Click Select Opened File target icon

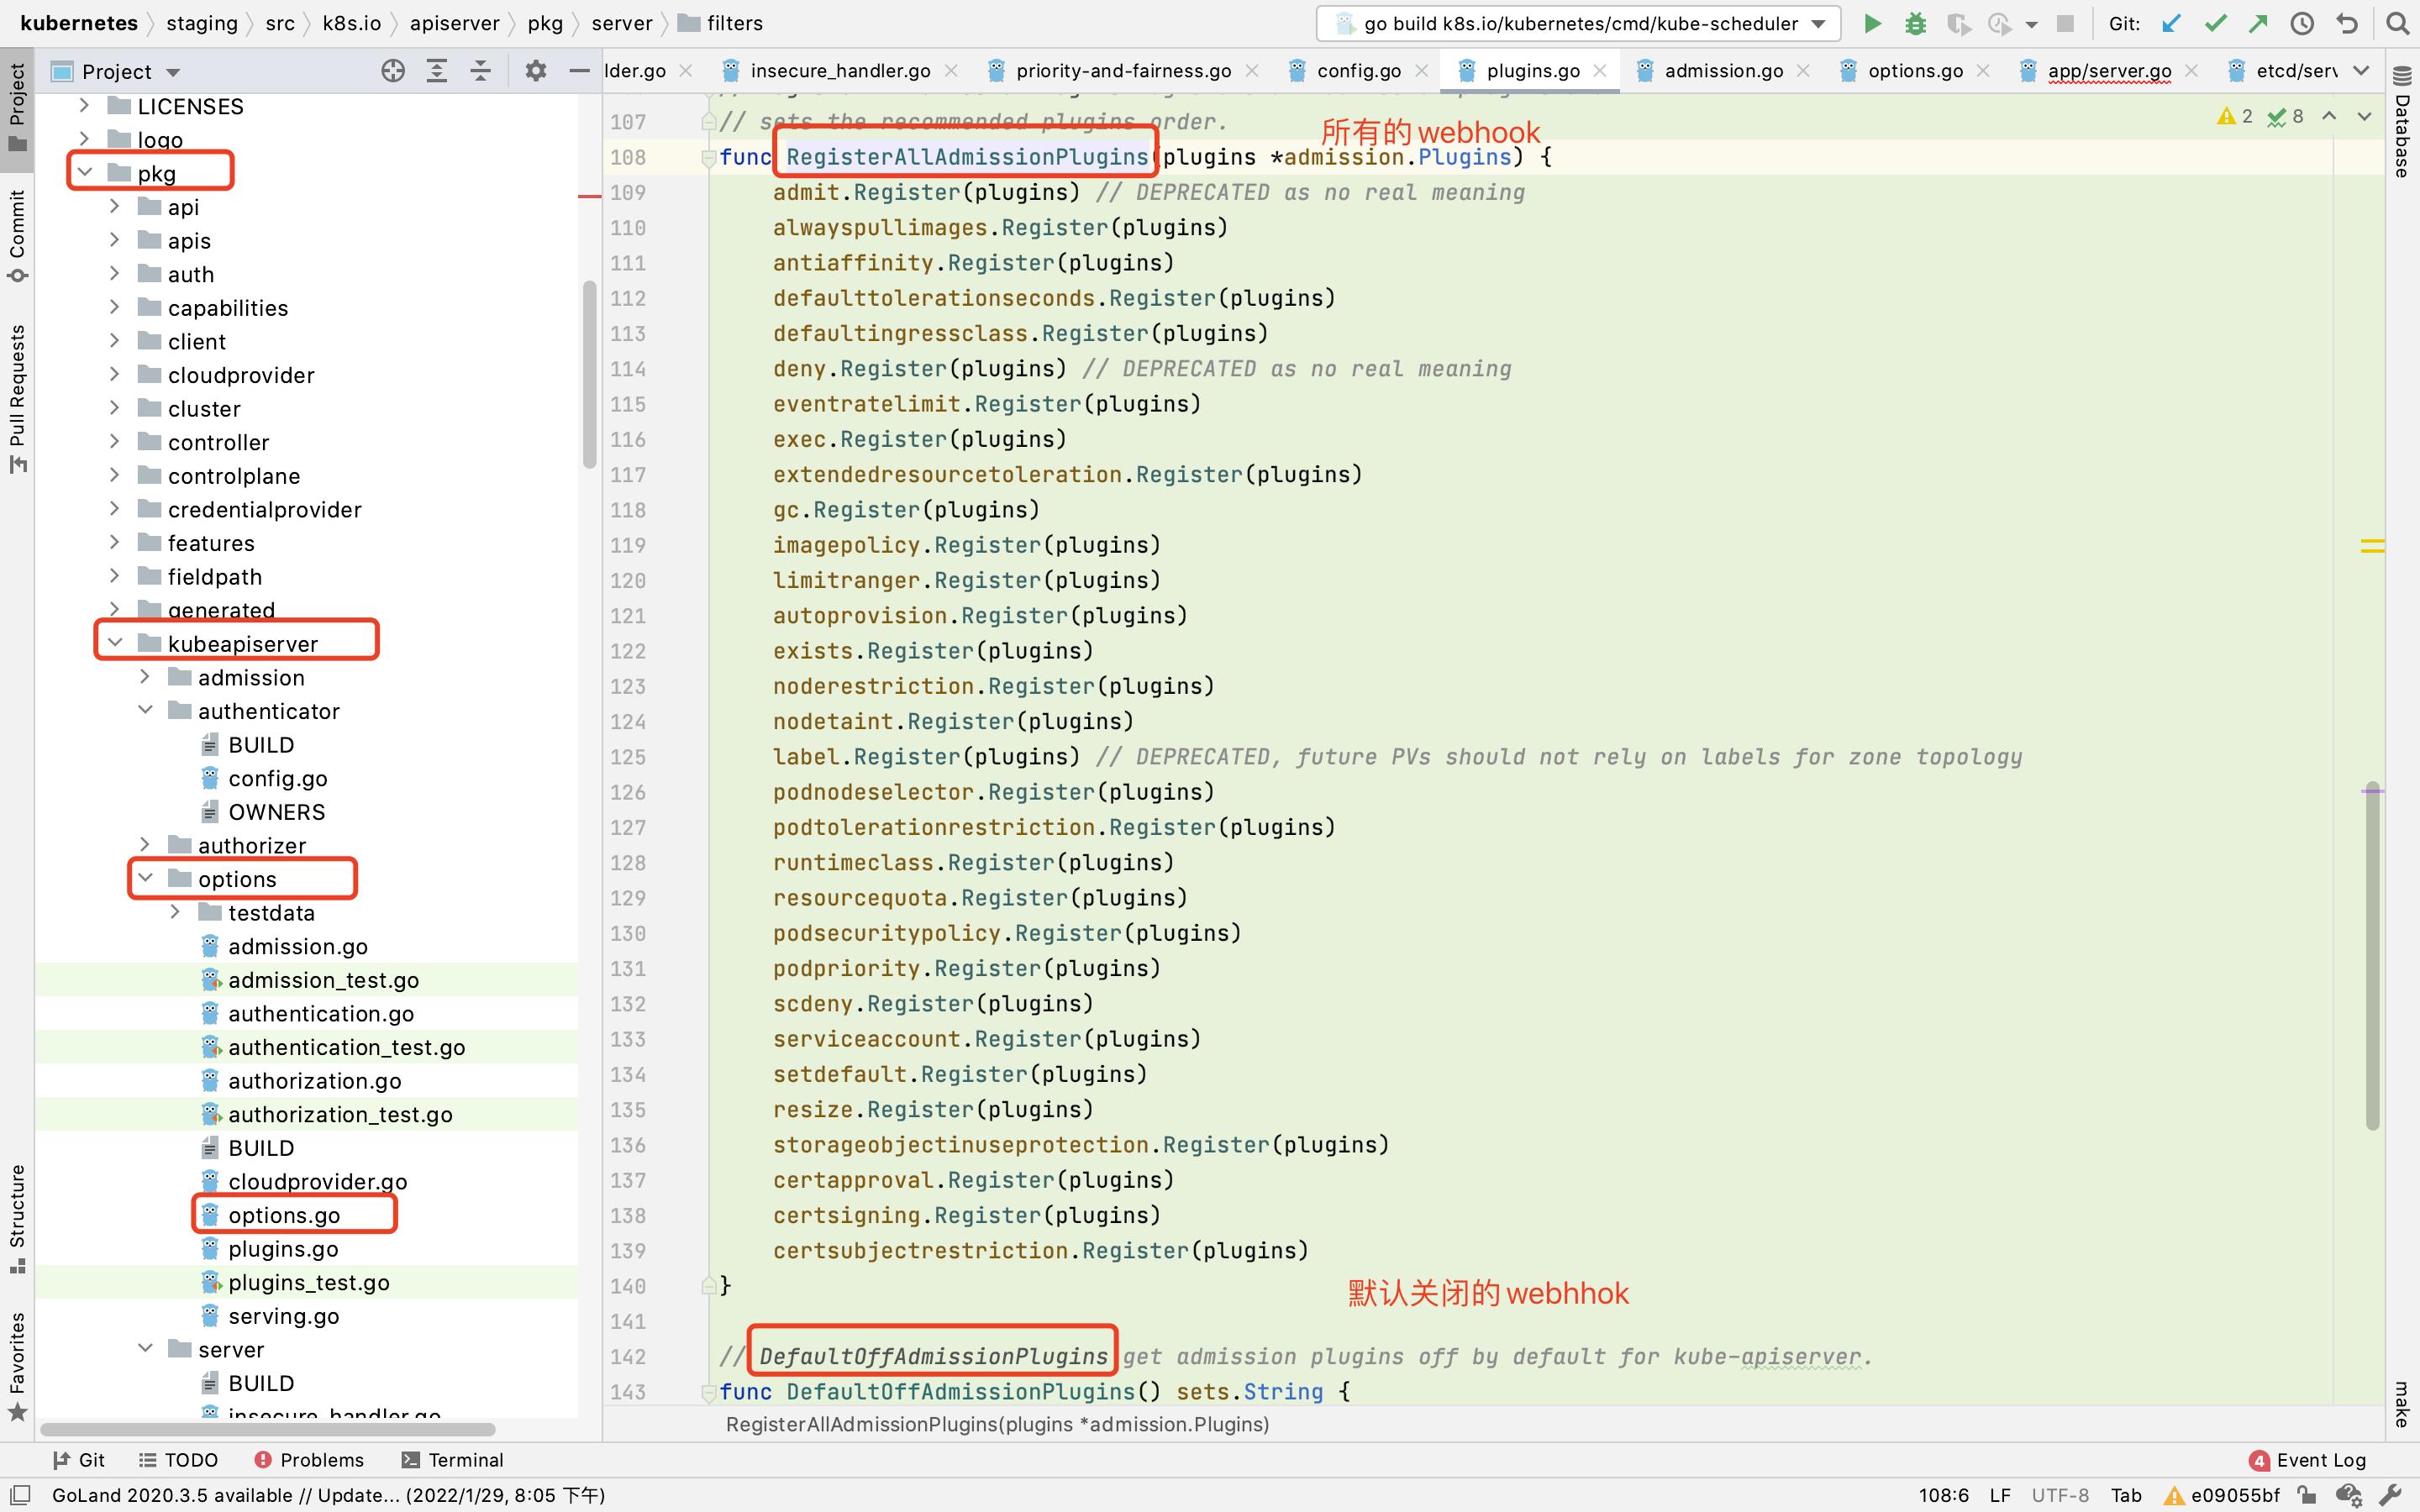click(x=393, y=71)
